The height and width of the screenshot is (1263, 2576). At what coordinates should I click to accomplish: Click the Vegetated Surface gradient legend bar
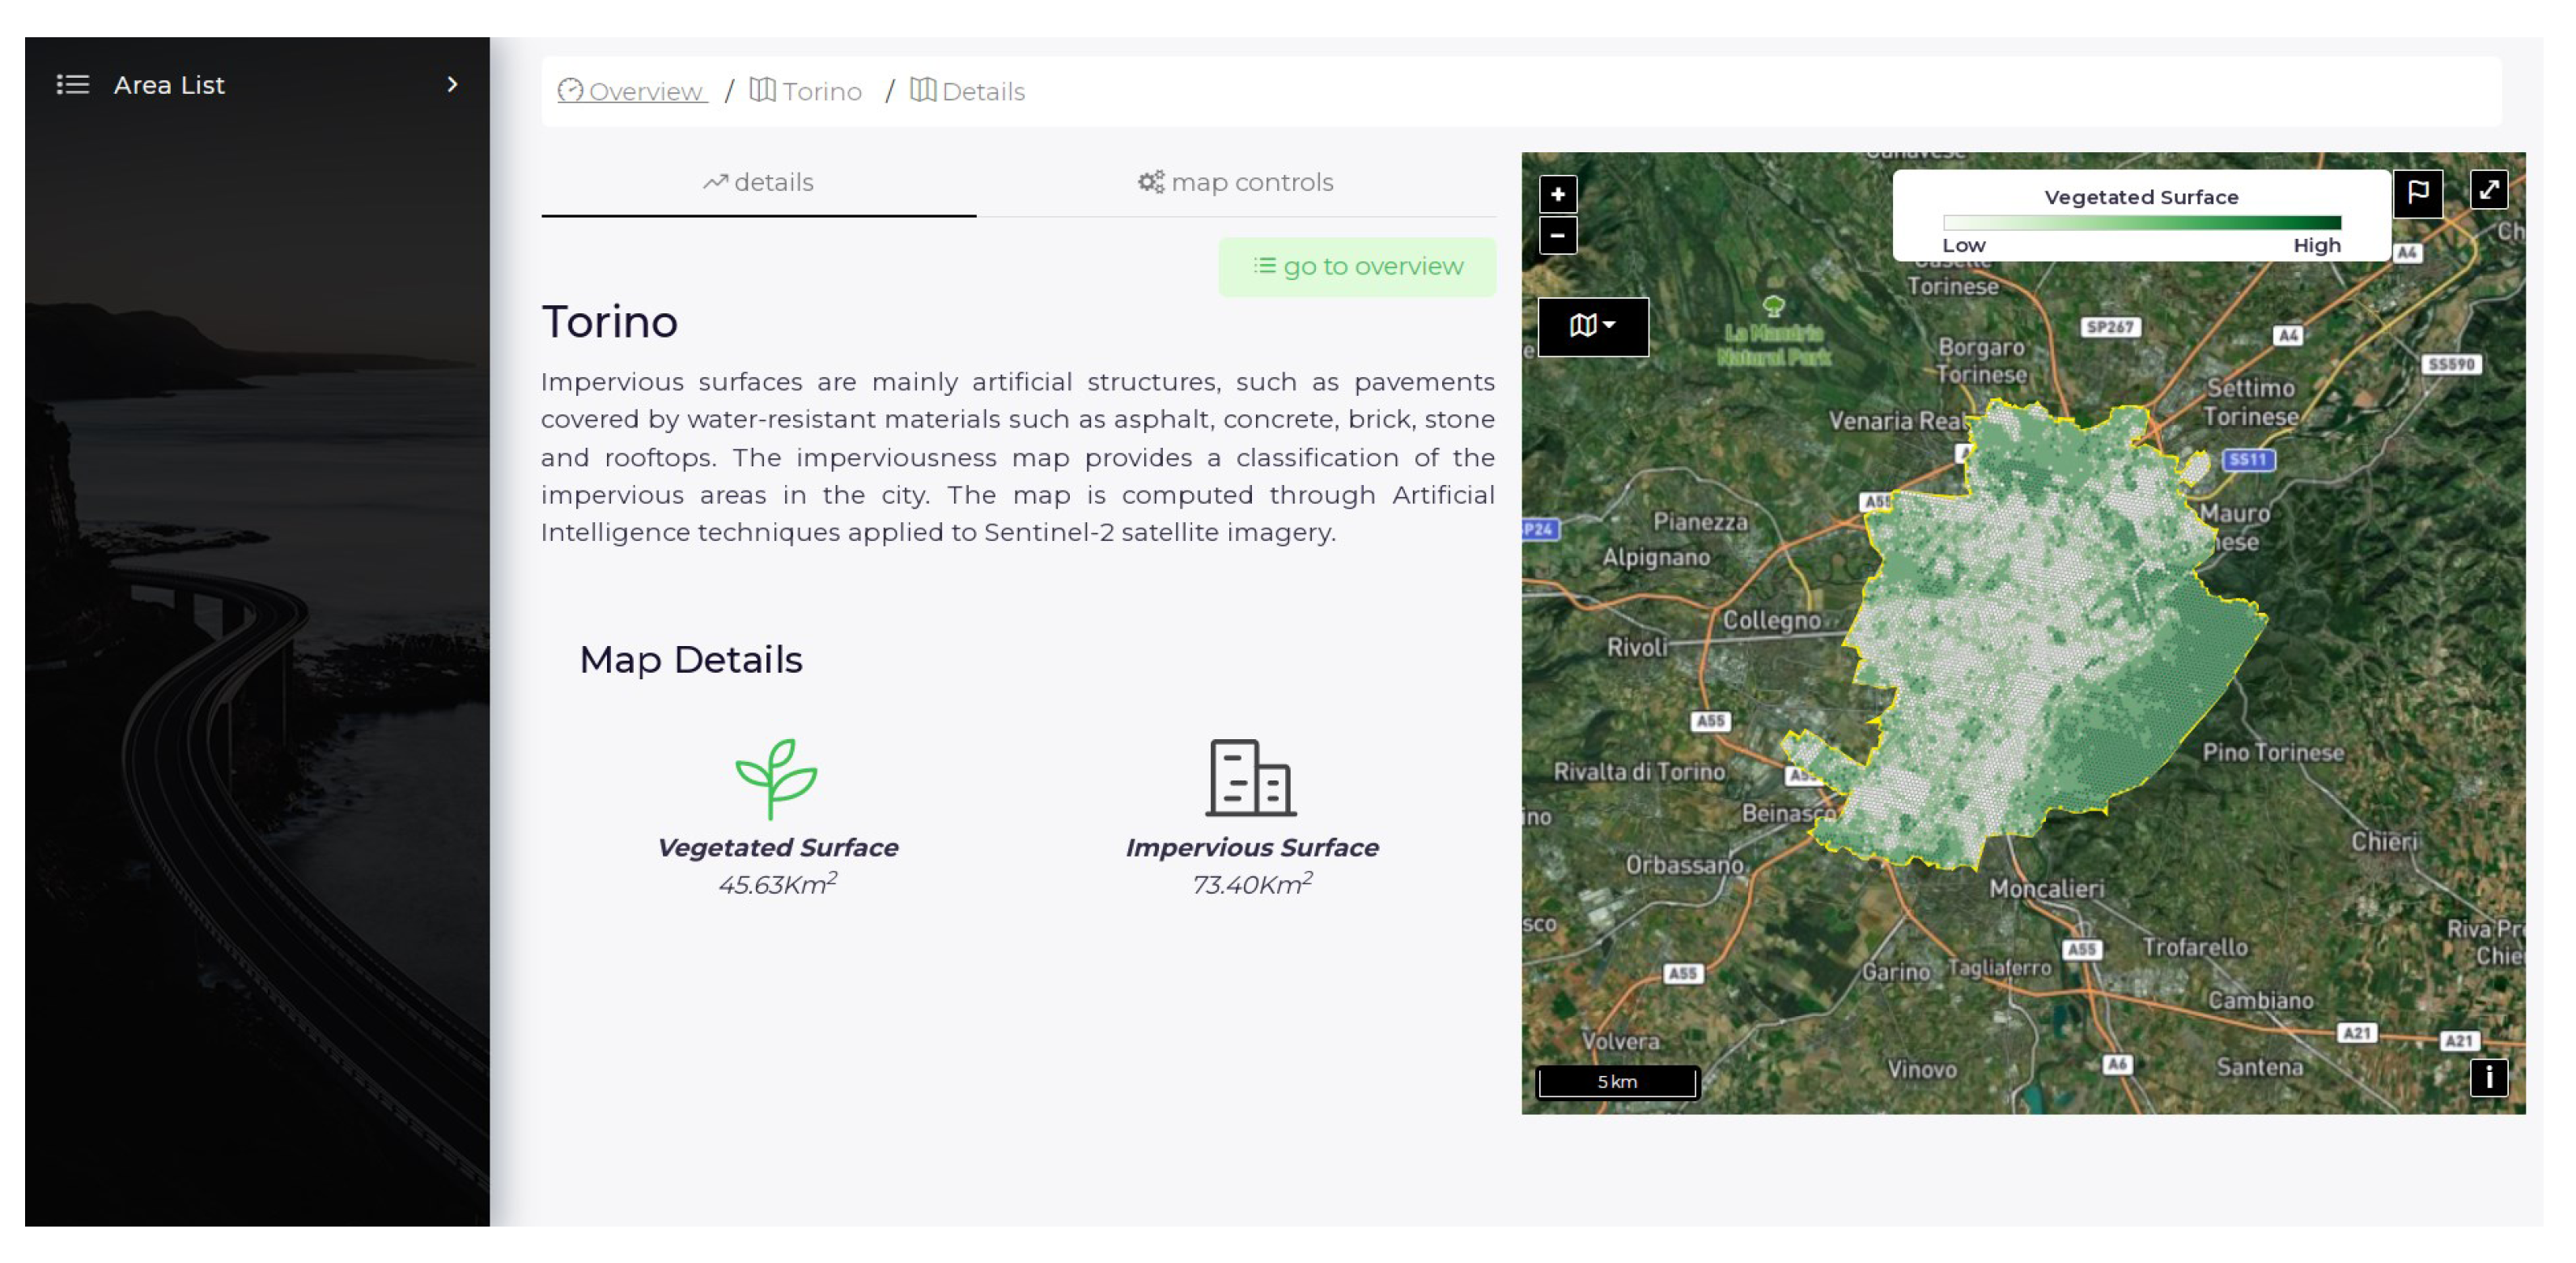[2141, 223]
